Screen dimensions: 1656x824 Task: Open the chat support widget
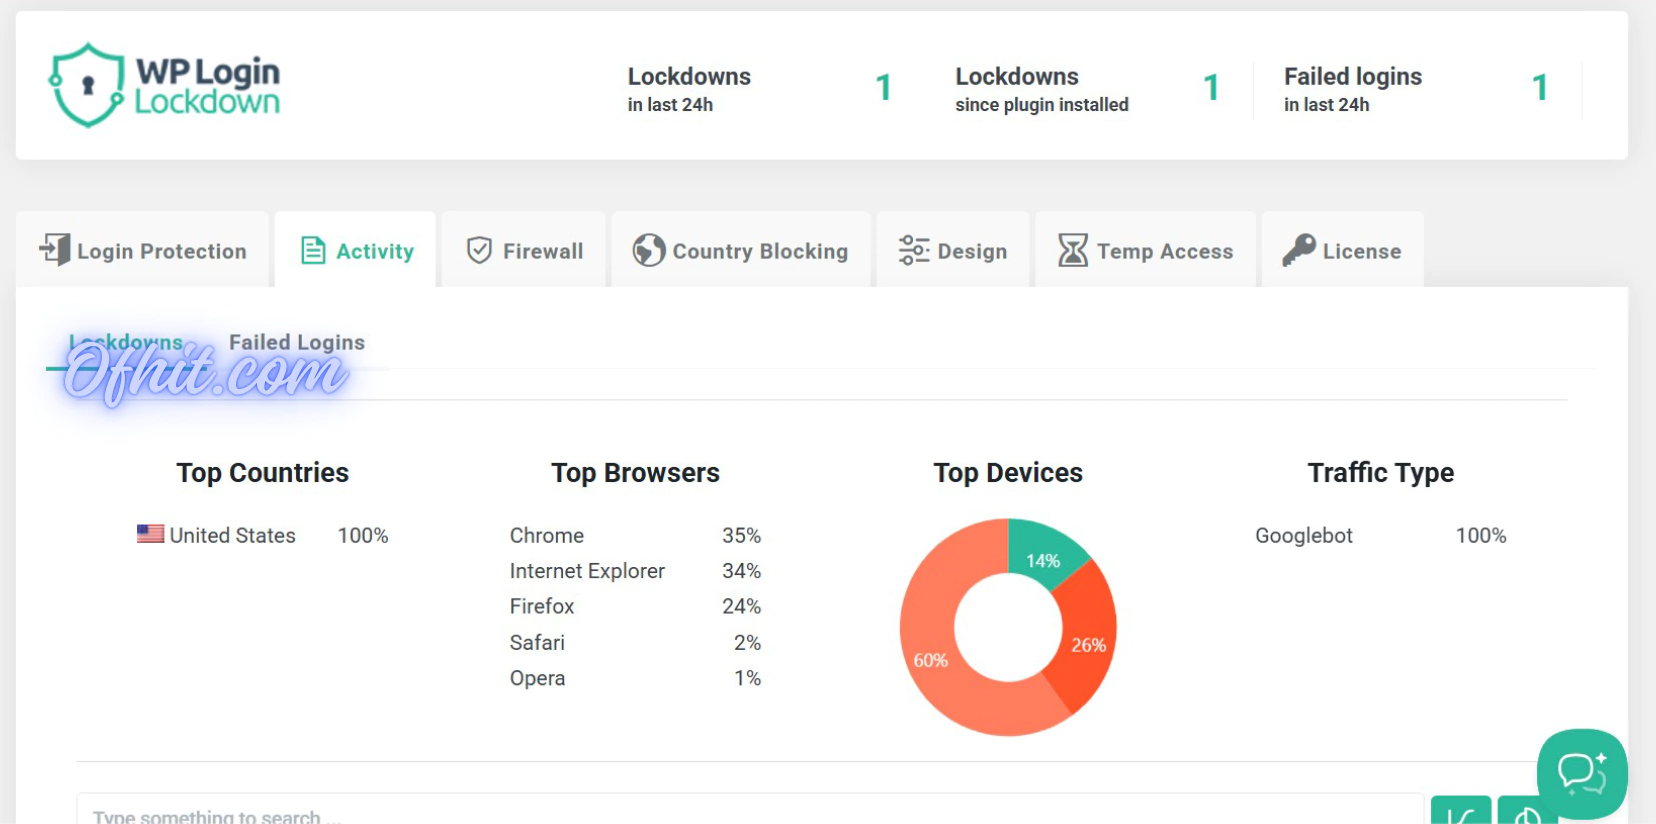(x=1581, y=773)
